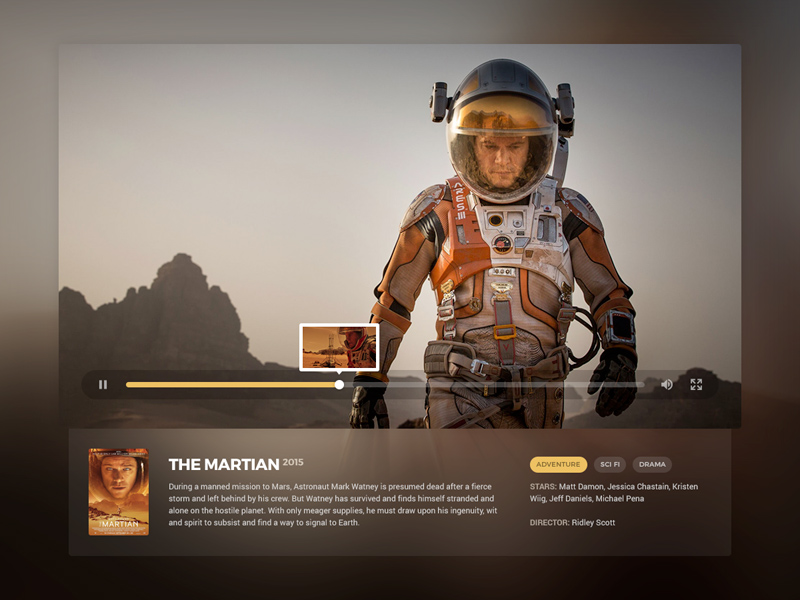This screenshot has width=800, height=600.
Task: Select the Drama genre tag
Action: (652, 464)
